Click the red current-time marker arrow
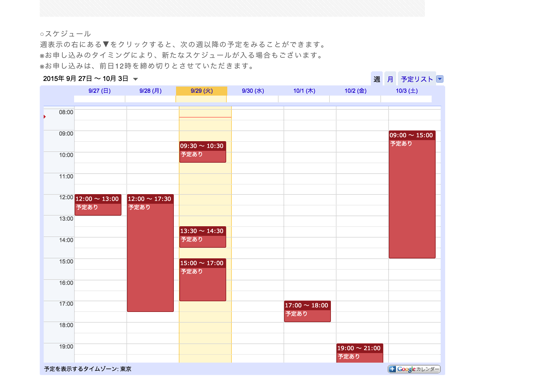 pyautogui.click(x=44, y=117)
